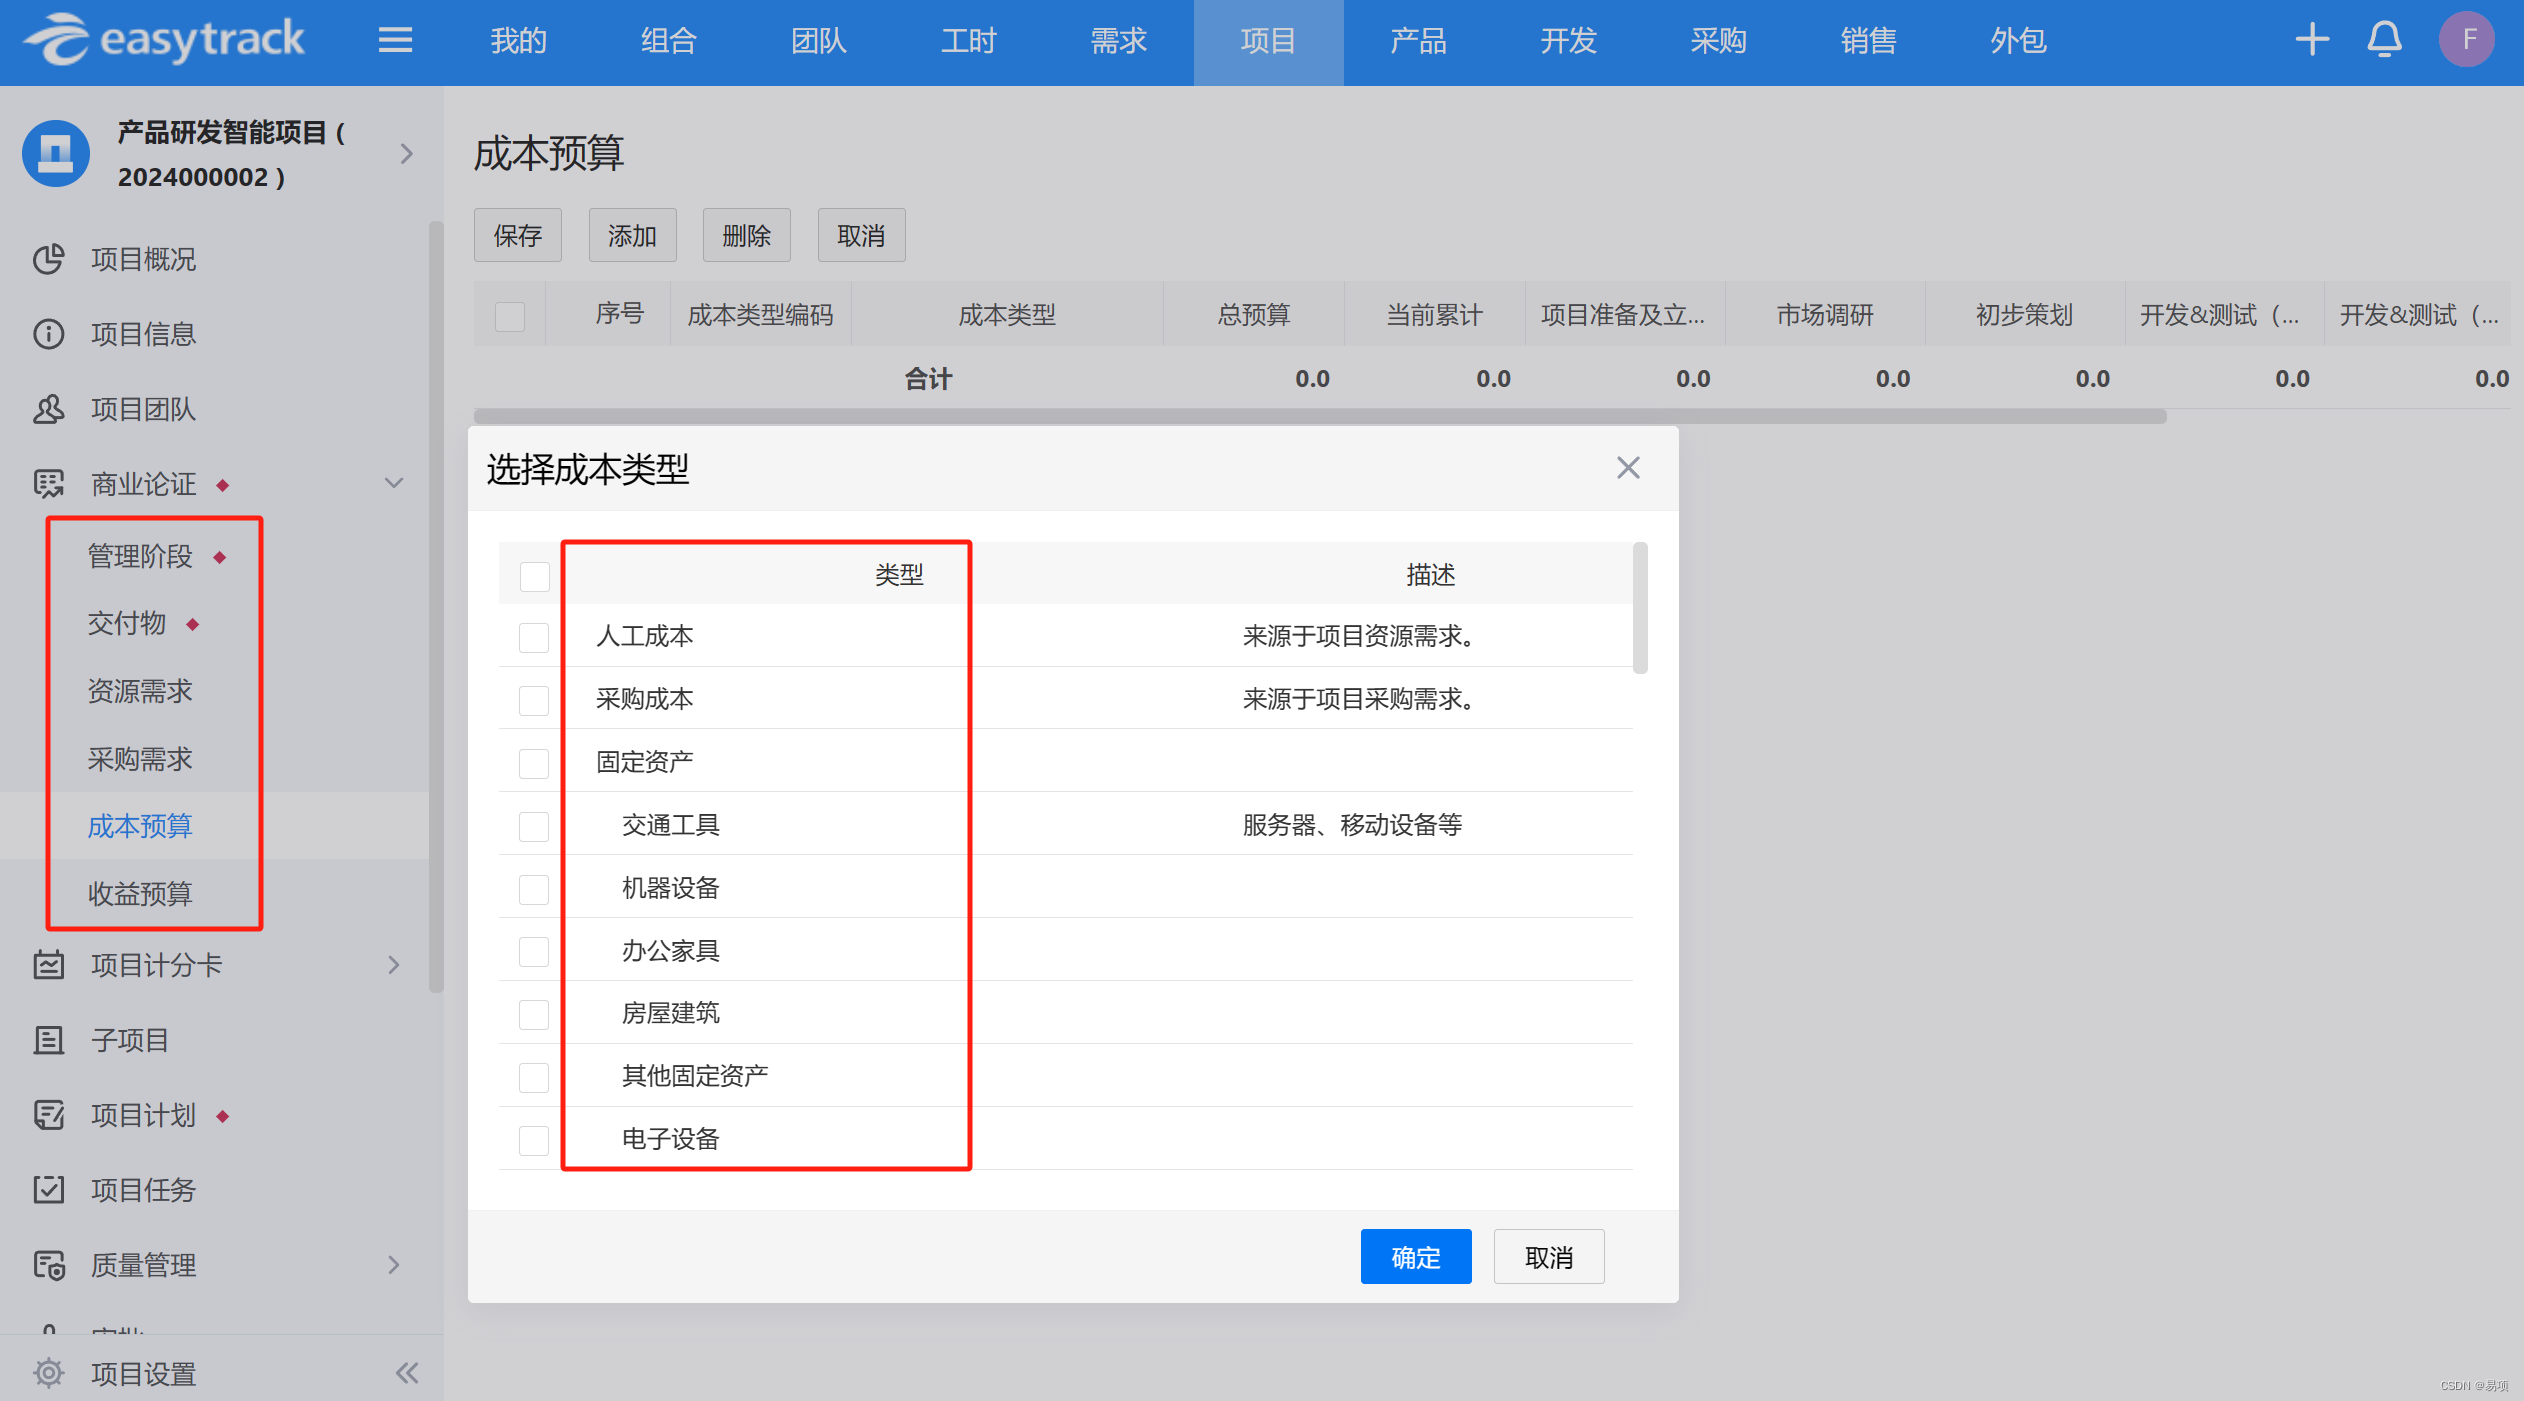Close the 选择成本类型 dialog
This screenshot has width=2524, height=1401.
tap(1628, 468)
